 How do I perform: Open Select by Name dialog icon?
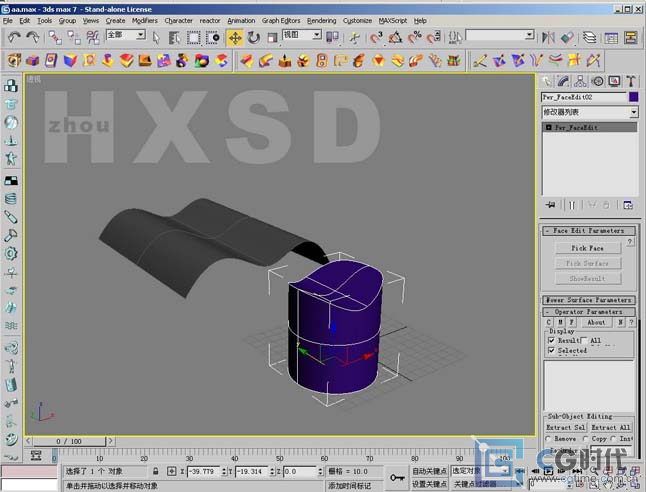point(175,37)
